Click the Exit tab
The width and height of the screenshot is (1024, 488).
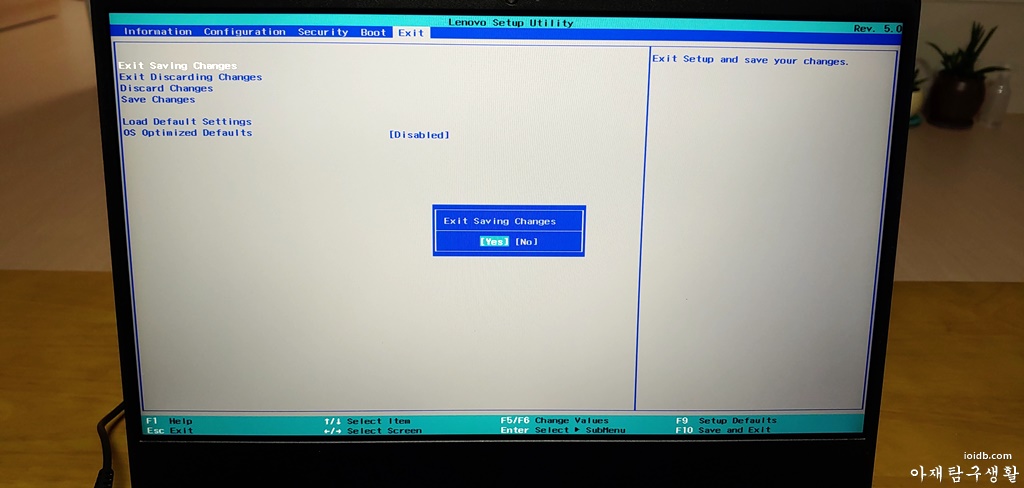point(411,33)
